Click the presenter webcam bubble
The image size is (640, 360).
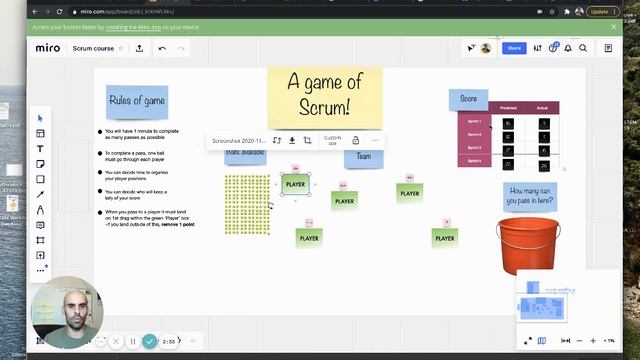[x=67, y=313]
